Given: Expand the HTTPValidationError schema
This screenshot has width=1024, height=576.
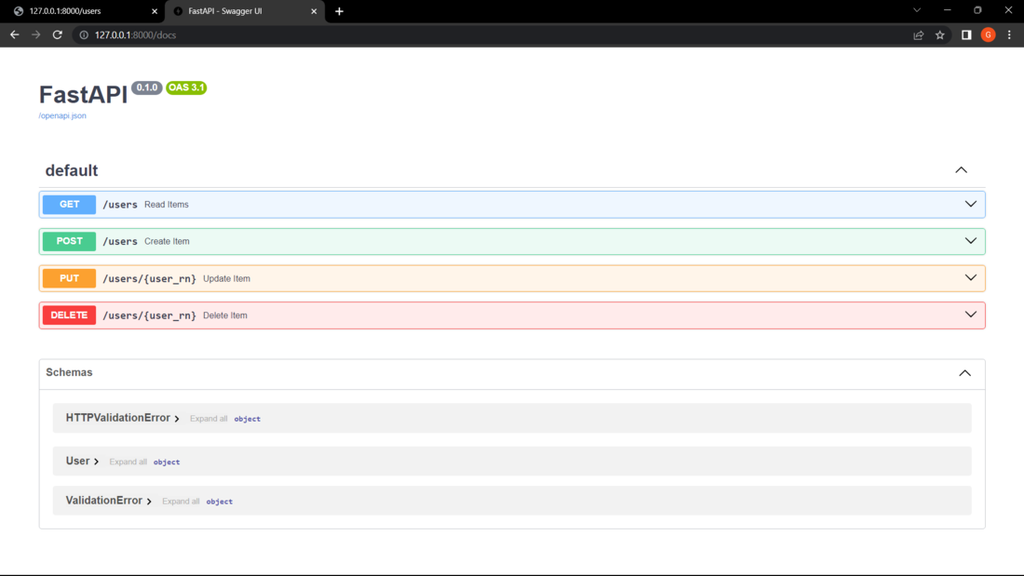Looking at the screenshot, I should (x=122, y=418).
